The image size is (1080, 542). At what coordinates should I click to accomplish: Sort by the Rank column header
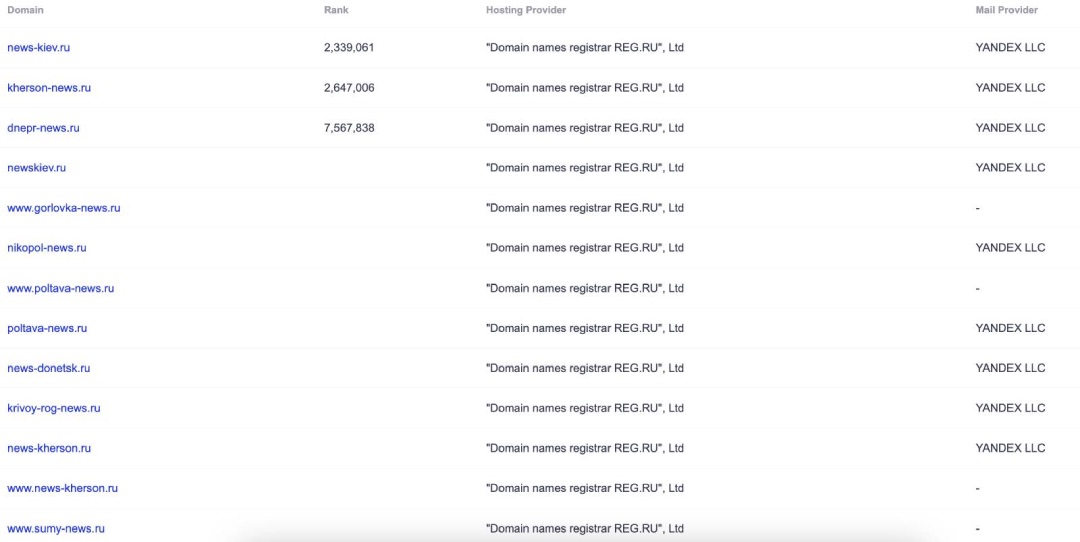(336, 10)
